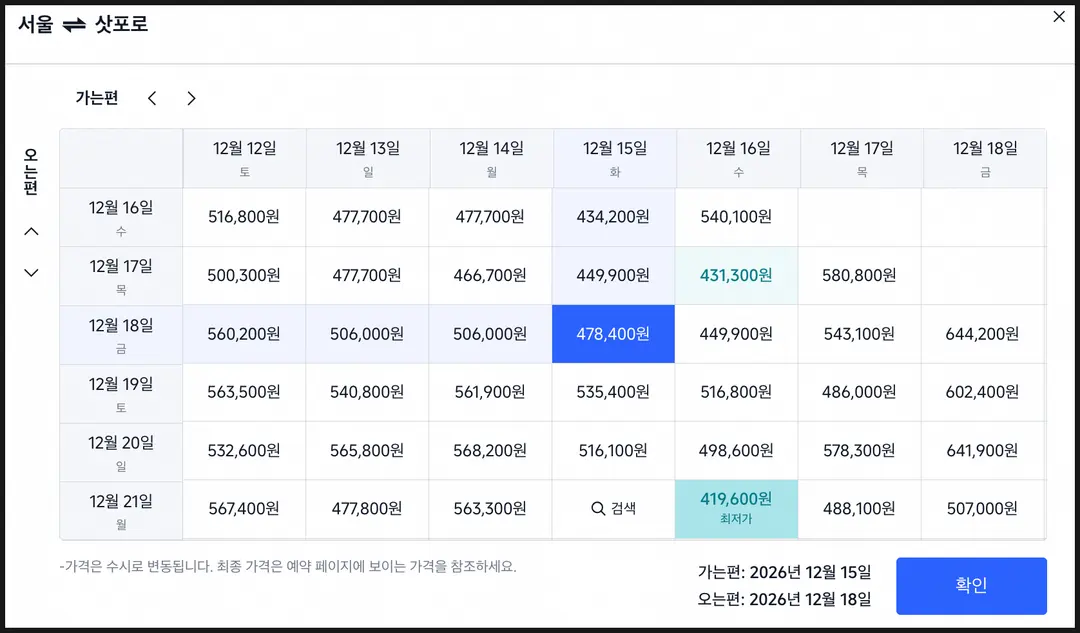Select the 434,200원 fare cell
Viewport: 1080px width, 633px height.
613,217
